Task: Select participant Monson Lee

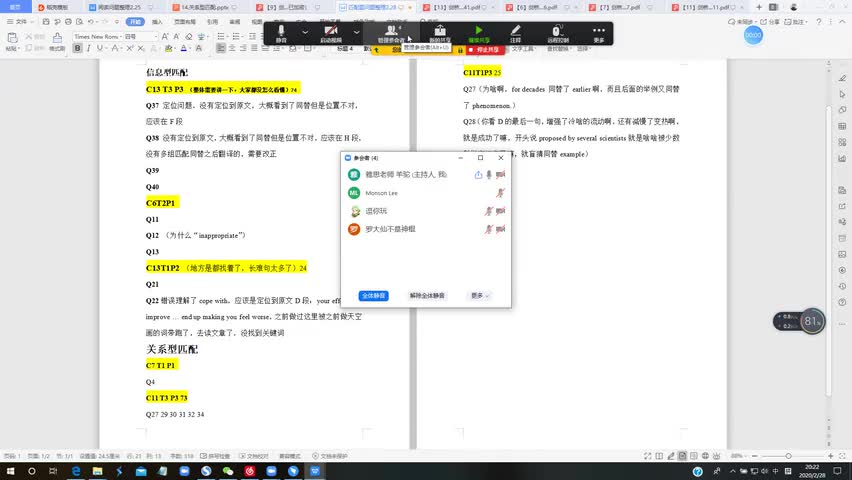Action: (x=426, y=193)
